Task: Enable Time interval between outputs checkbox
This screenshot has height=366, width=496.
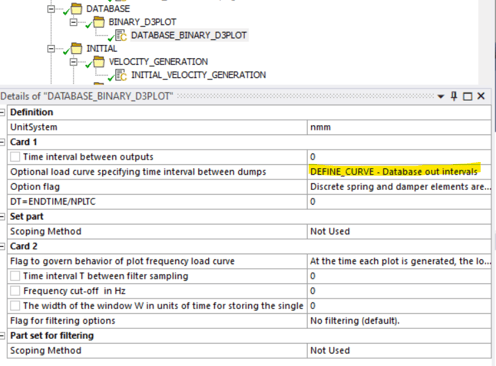Action: click(x=15, y=157)
